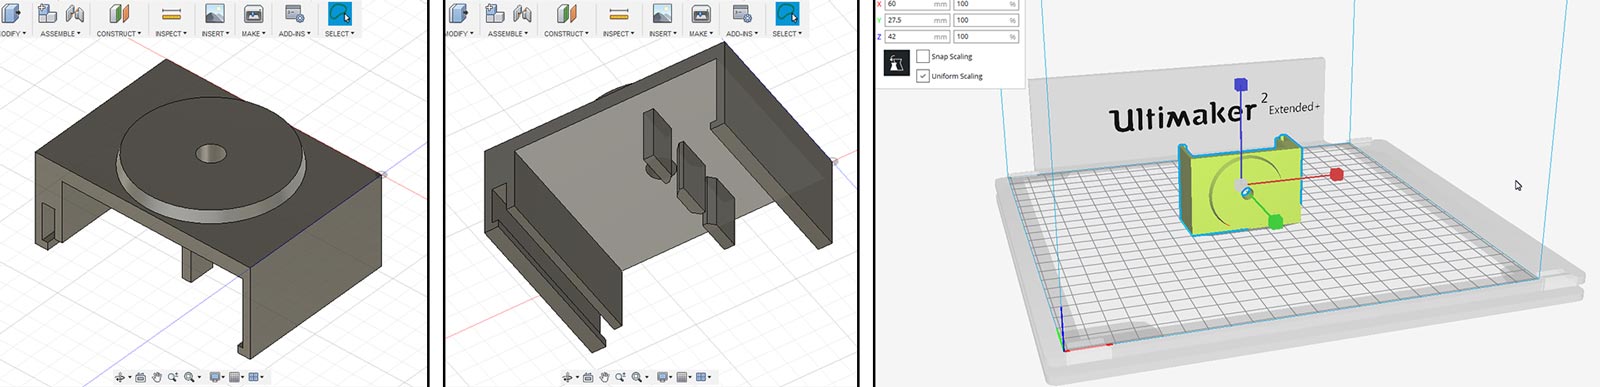Open INSPECT menu in underside-view Fusion window
This screenshot has height=387, width=1600.
click(x=619, y=34)
